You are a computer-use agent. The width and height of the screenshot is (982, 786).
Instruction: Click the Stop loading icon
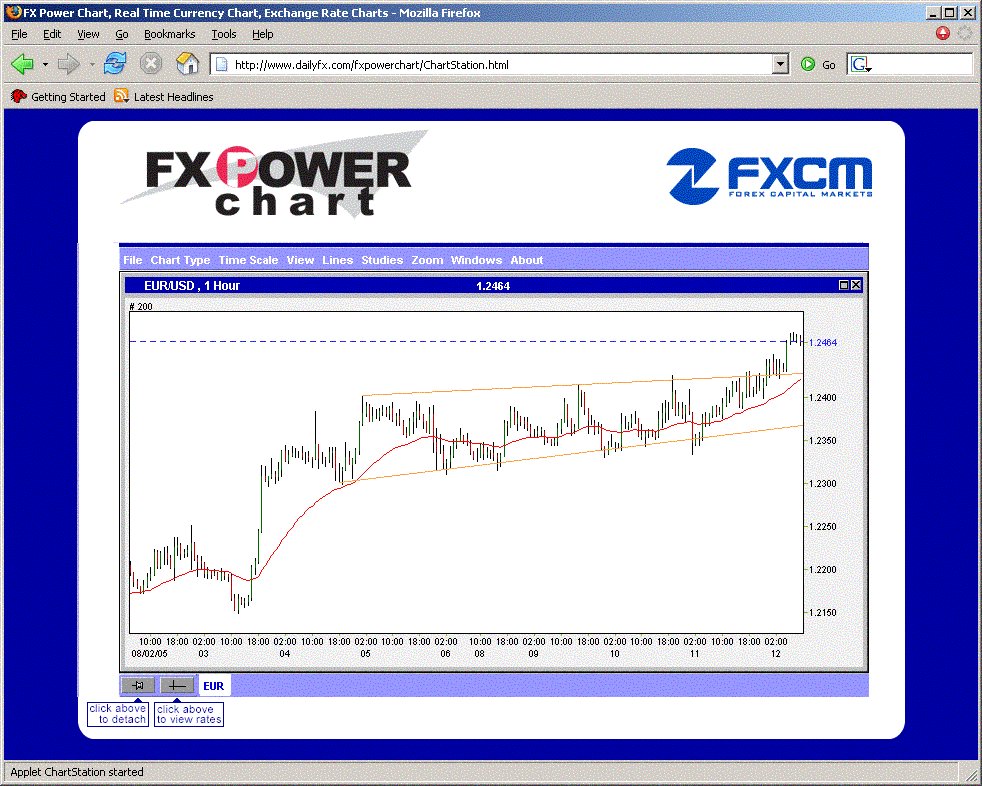point(150,64)
